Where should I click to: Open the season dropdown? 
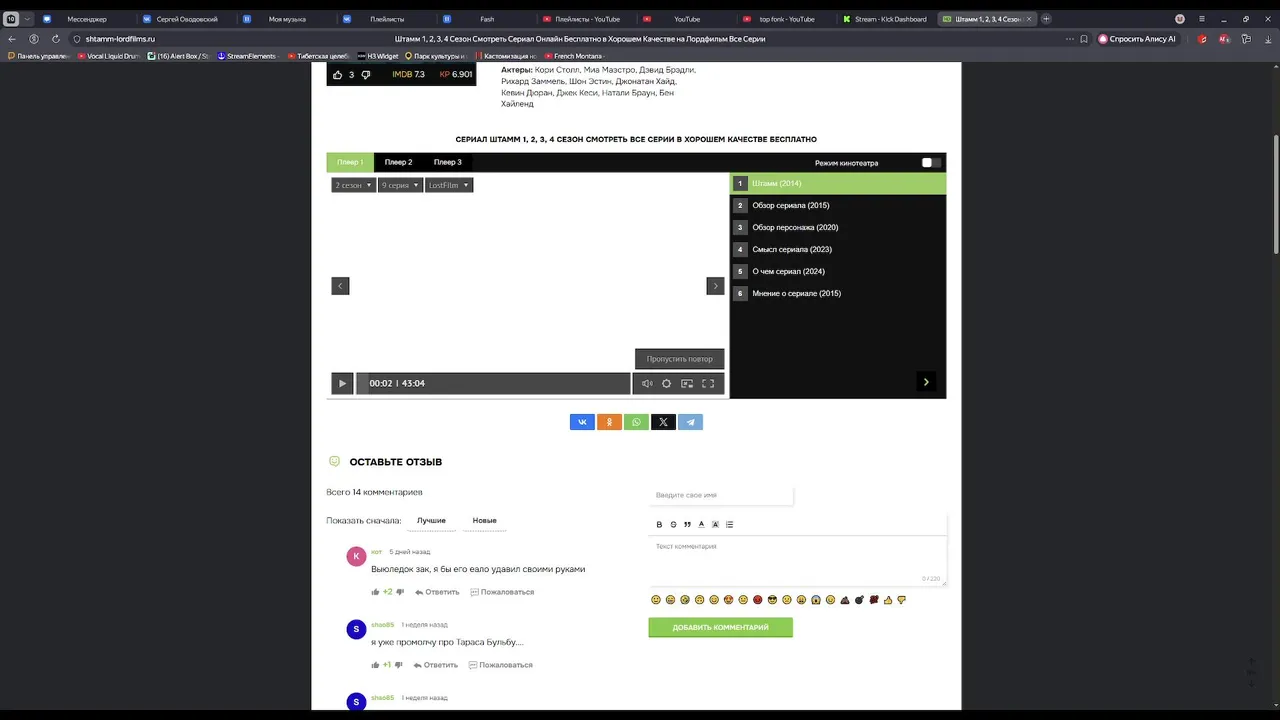point(354,185)
